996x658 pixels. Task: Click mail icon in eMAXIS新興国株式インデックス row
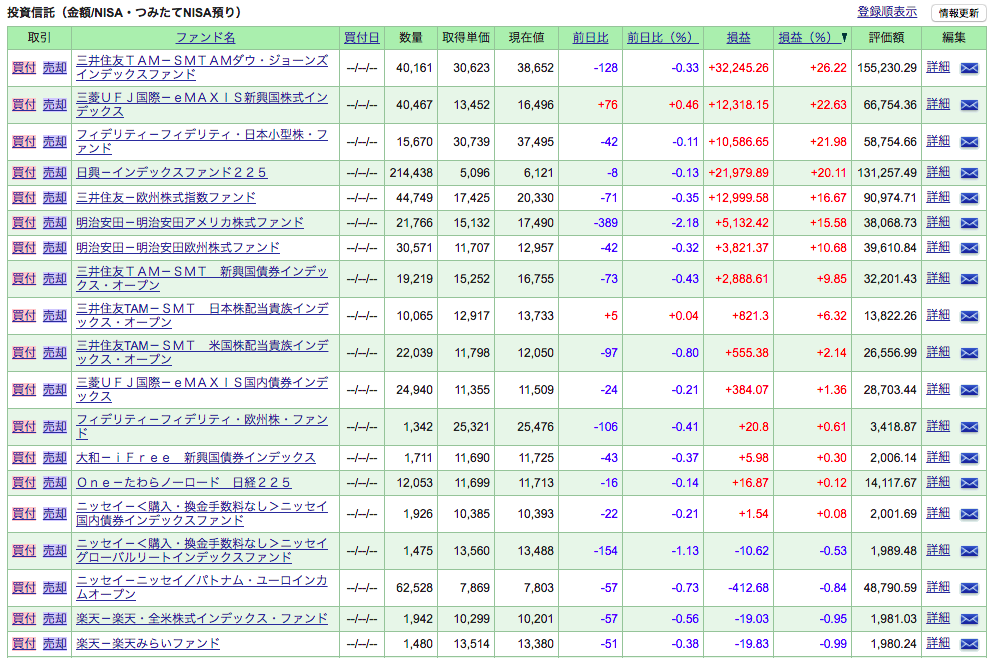point(969,105)
